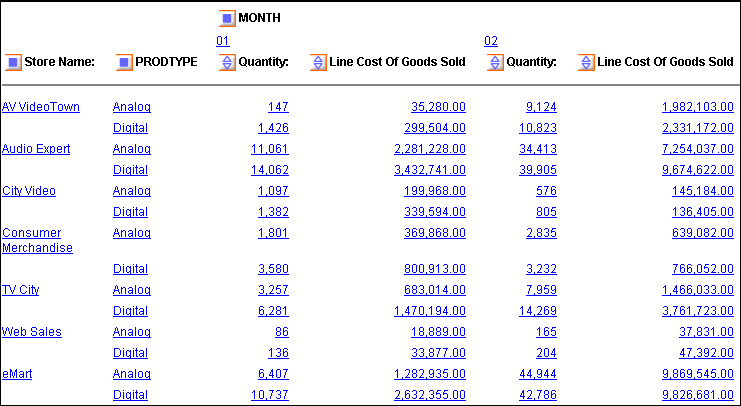This screenshot has width=741, height=406.
Task: Sort by month 01 Line Cost icon
Action: click(x=318, y=62)
